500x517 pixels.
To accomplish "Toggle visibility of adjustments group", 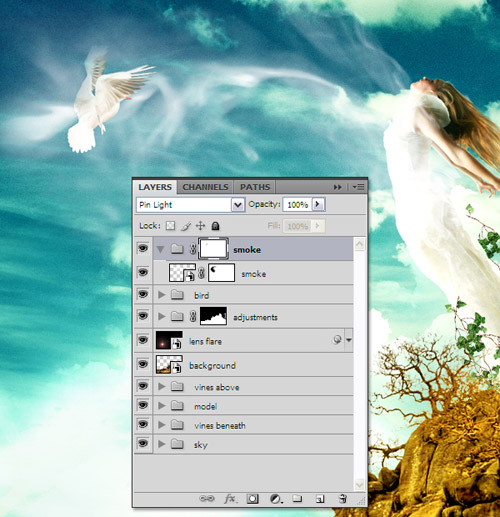I will click(143, 315).
